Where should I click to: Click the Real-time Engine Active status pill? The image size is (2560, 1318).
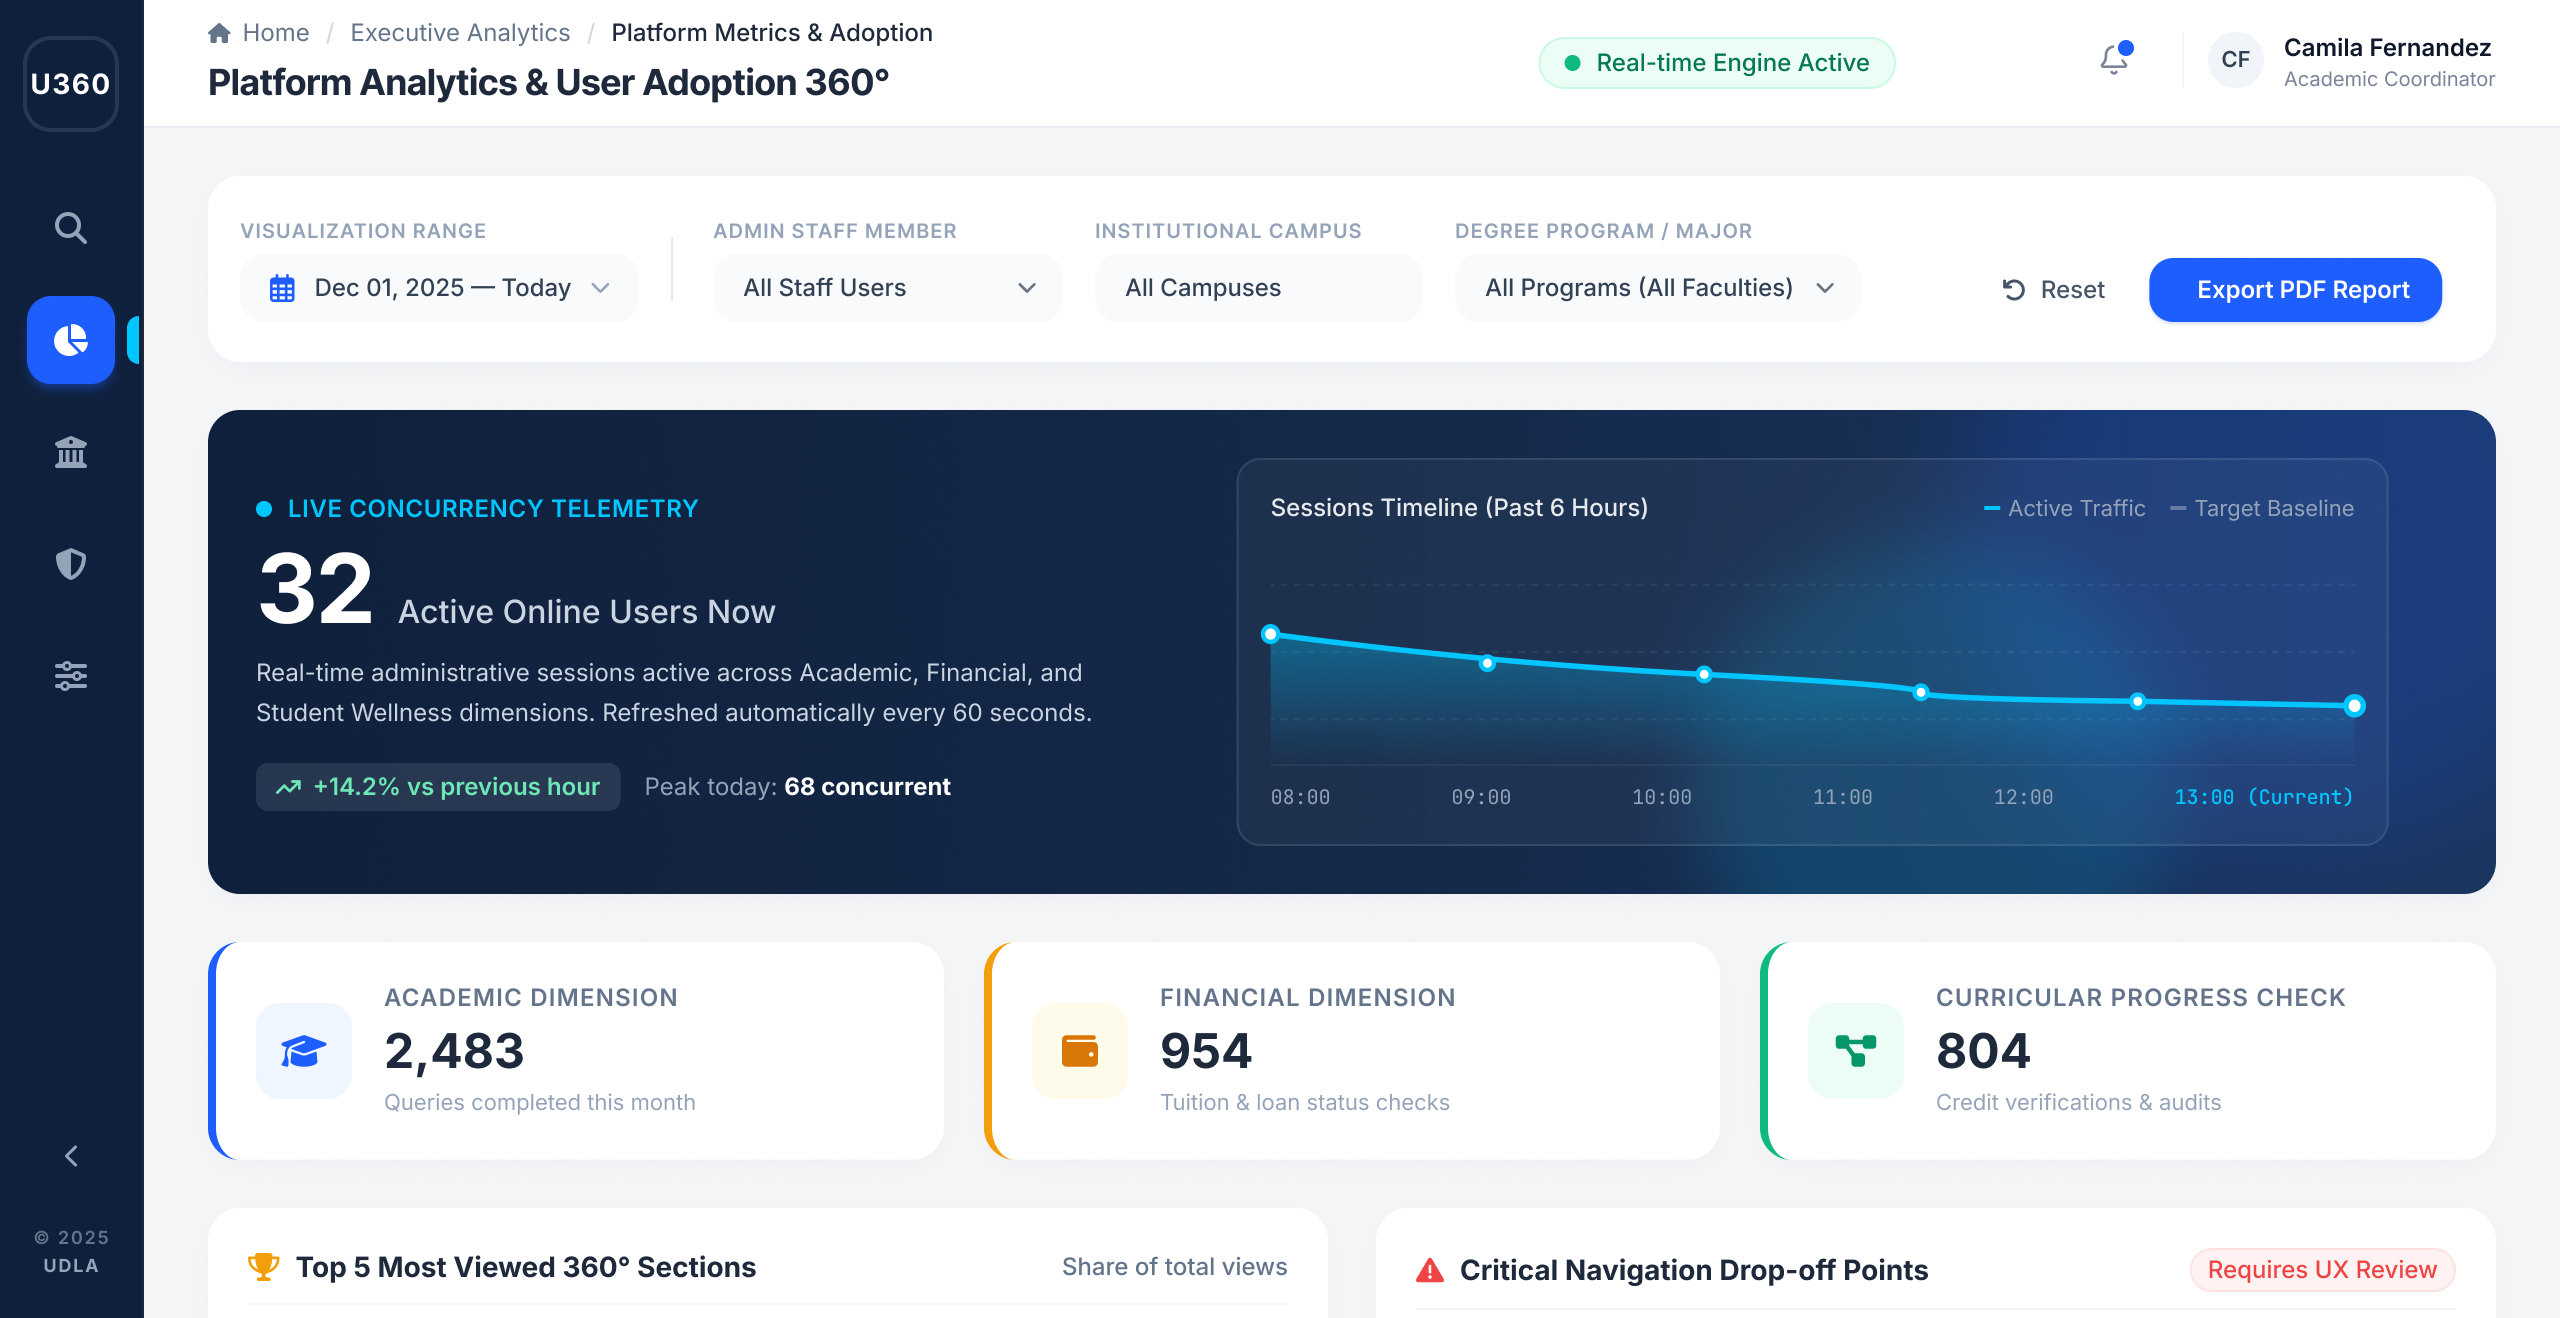(1717, 63)
